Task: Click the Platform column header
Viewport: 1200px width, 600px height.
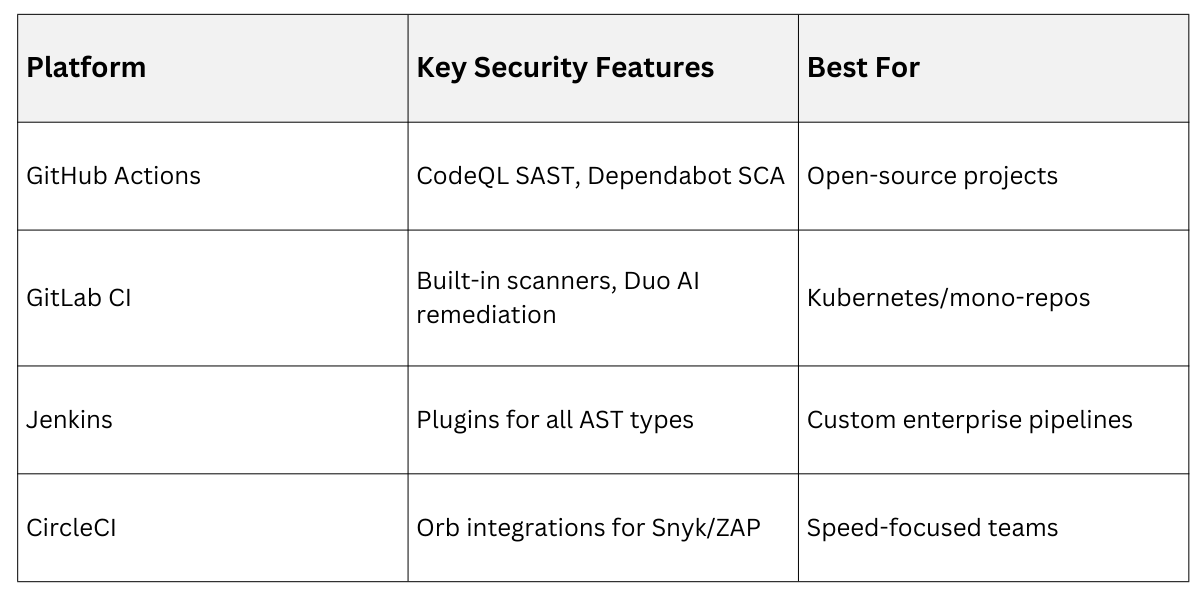Action: [86, 68]
